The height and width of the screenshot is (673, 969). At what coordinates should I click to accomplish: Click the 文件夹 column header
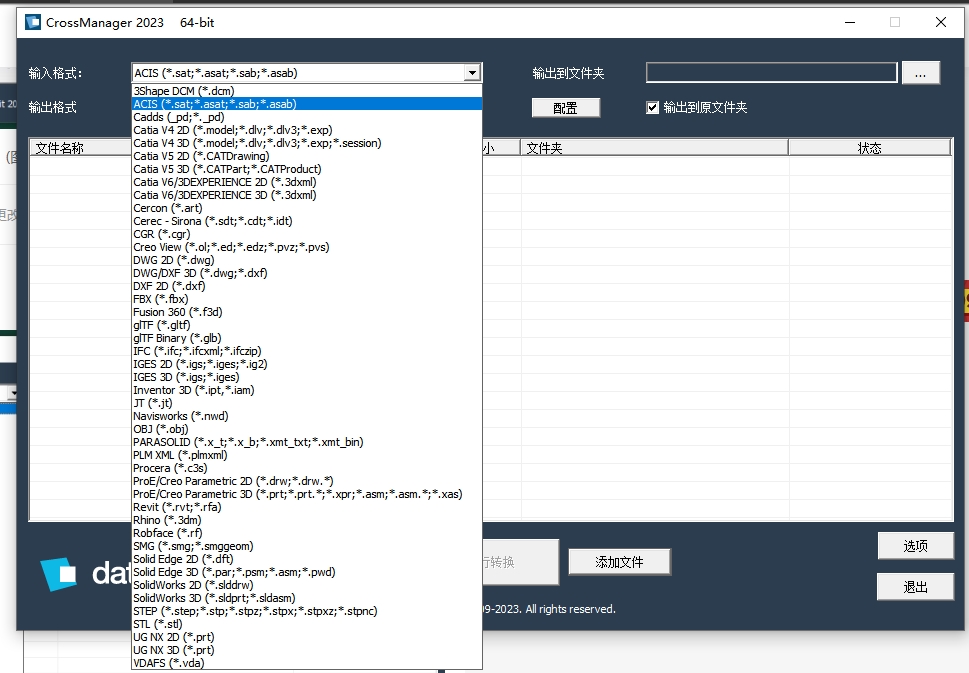point(654,148)
